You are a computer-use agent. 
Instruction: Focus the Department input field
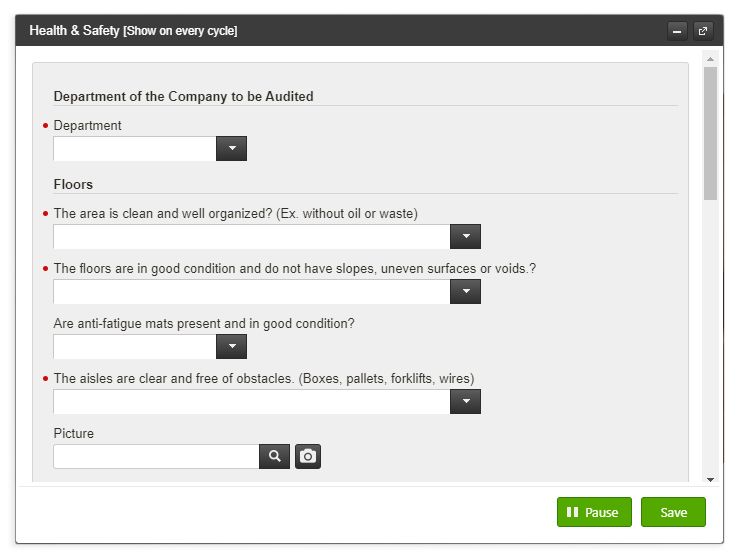click(x=135, y=149)
